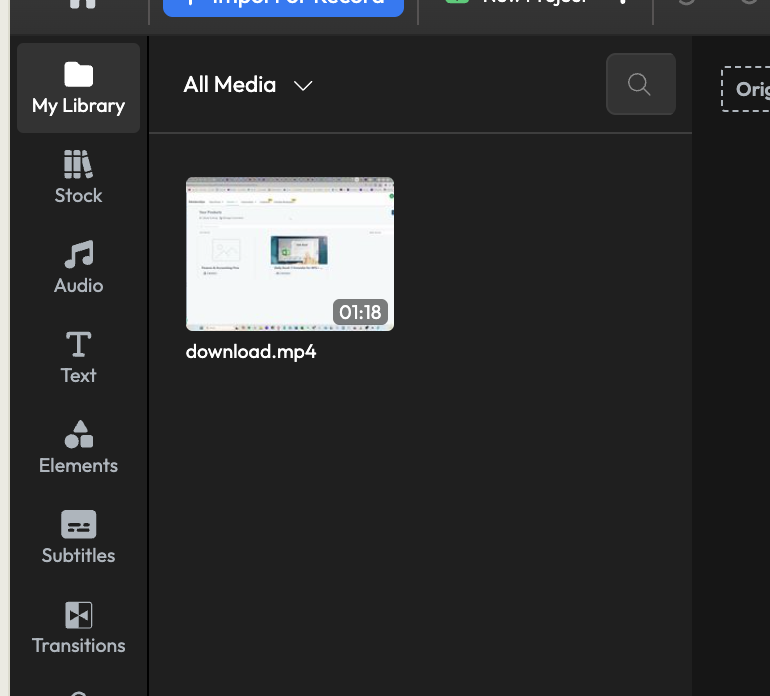This screenshot has height=696, width=770.
Task: Click the download.mp4 file name label
Action: click(x=251, y=352)
